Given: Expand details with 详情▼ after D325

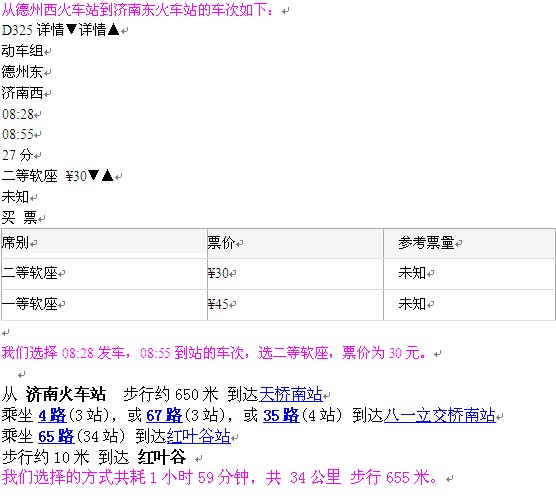Looking at the screenshot, I should tap(57, 30).
